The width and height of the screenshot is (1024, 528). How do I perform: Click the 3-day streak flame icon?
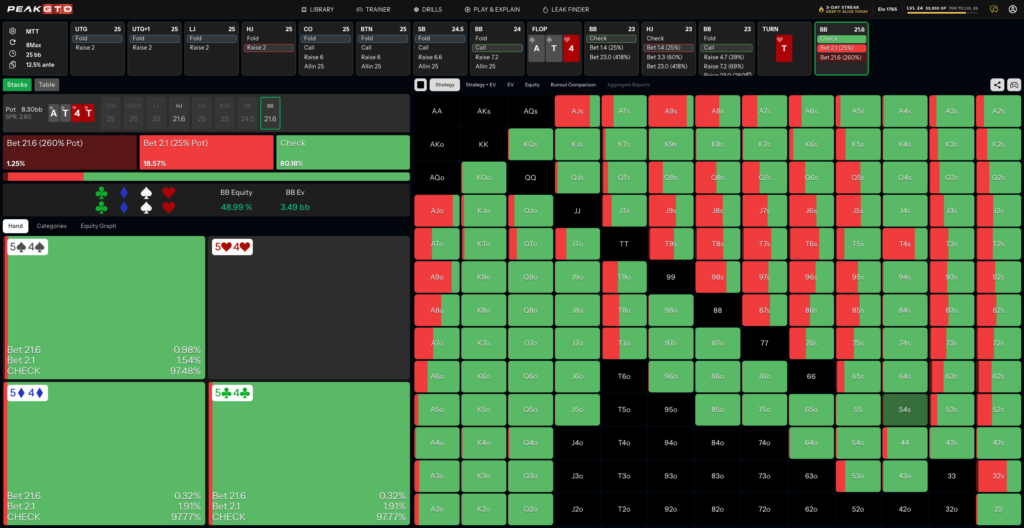[x=821, y=9]
